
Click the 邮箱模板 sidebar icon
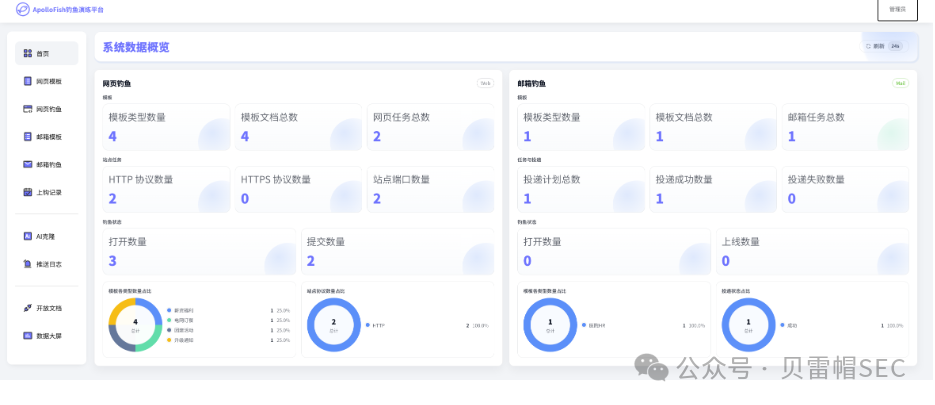(27, 137)
